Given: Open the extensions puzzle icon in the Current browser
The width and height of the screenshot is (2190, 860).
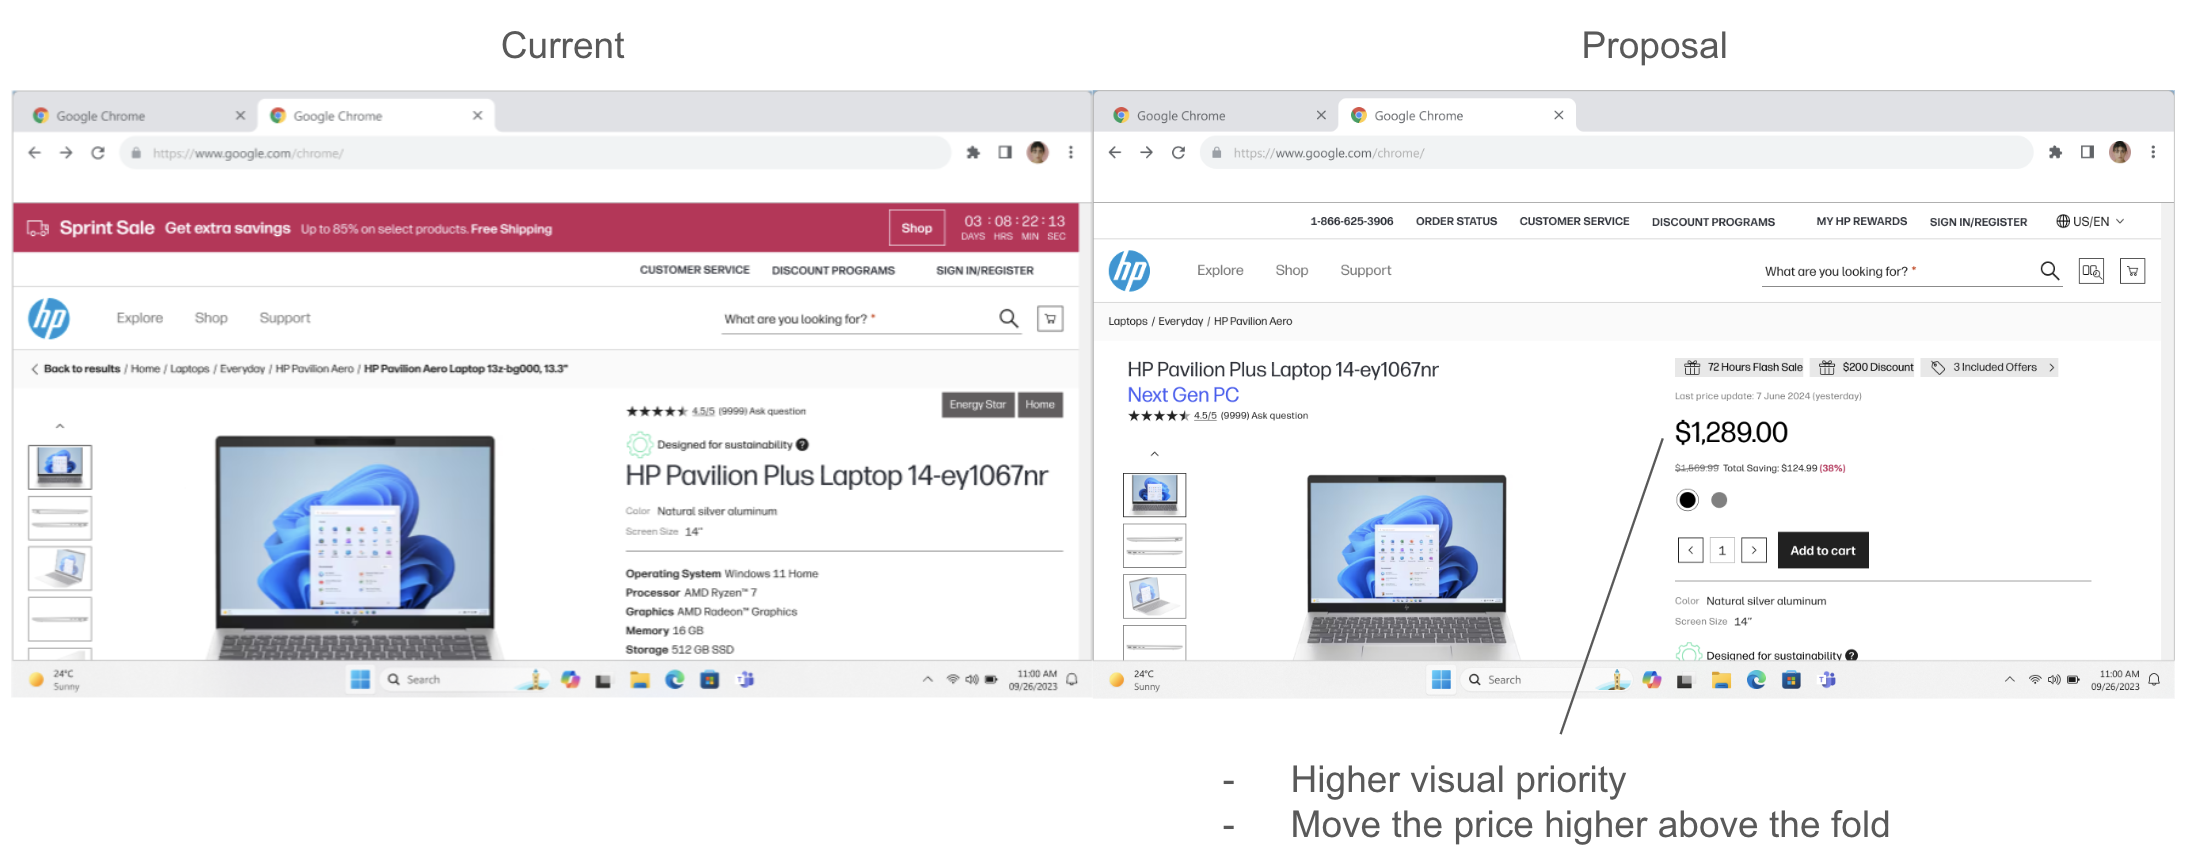Looking at the screenshot, I should 972,153.
